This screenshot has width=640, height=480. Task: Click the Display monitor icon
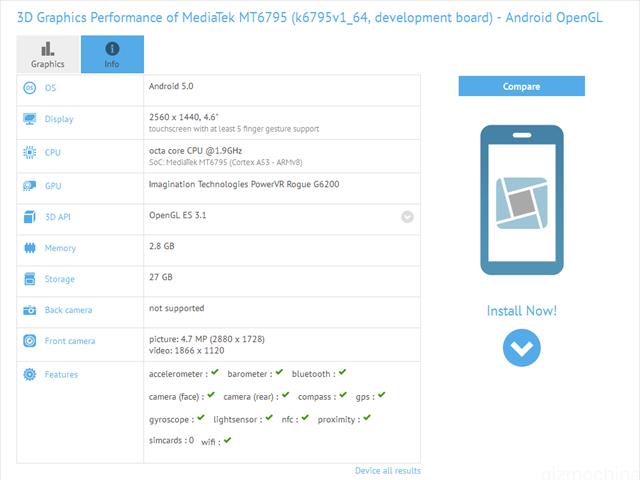point(29,119)
